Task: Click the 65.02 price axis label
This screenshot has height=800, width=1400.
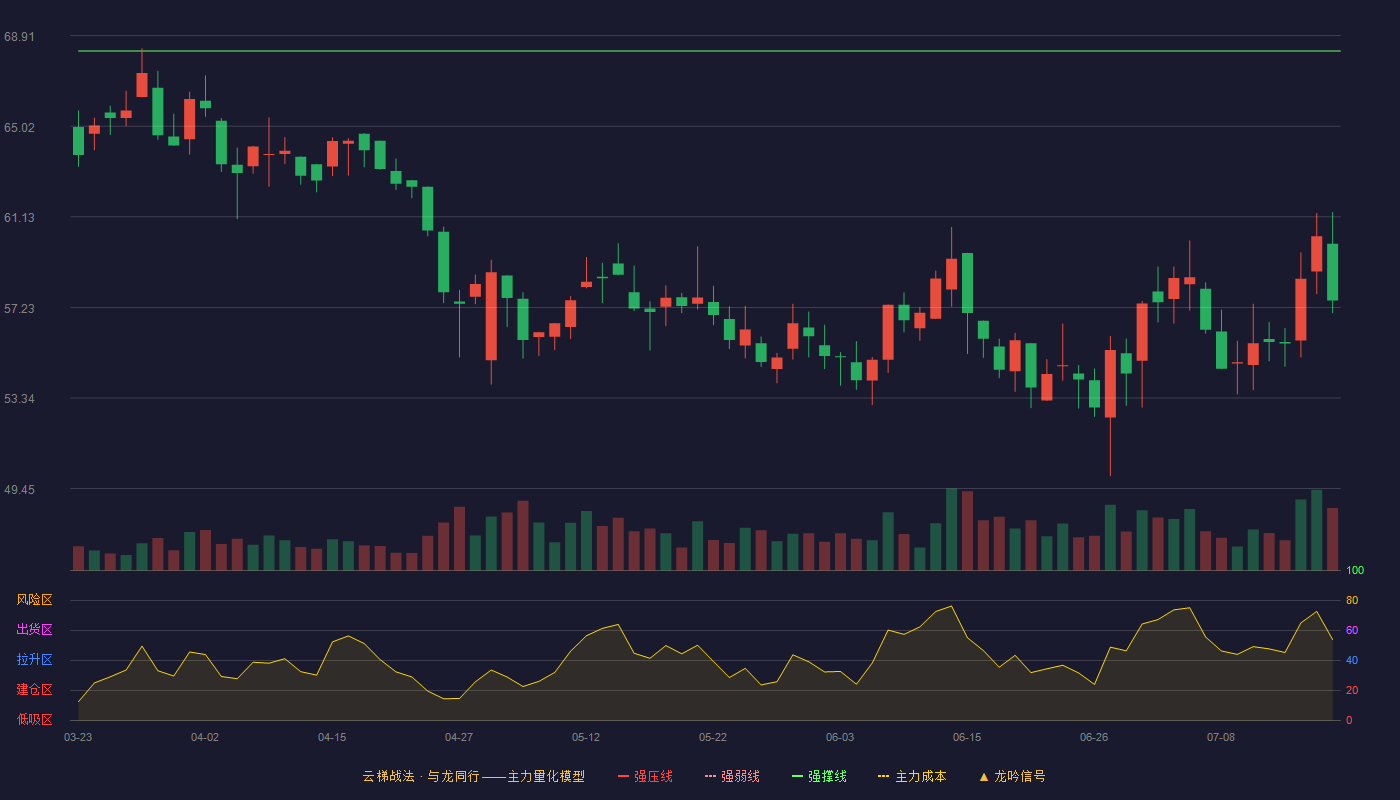Action: (x=19, y=127)
